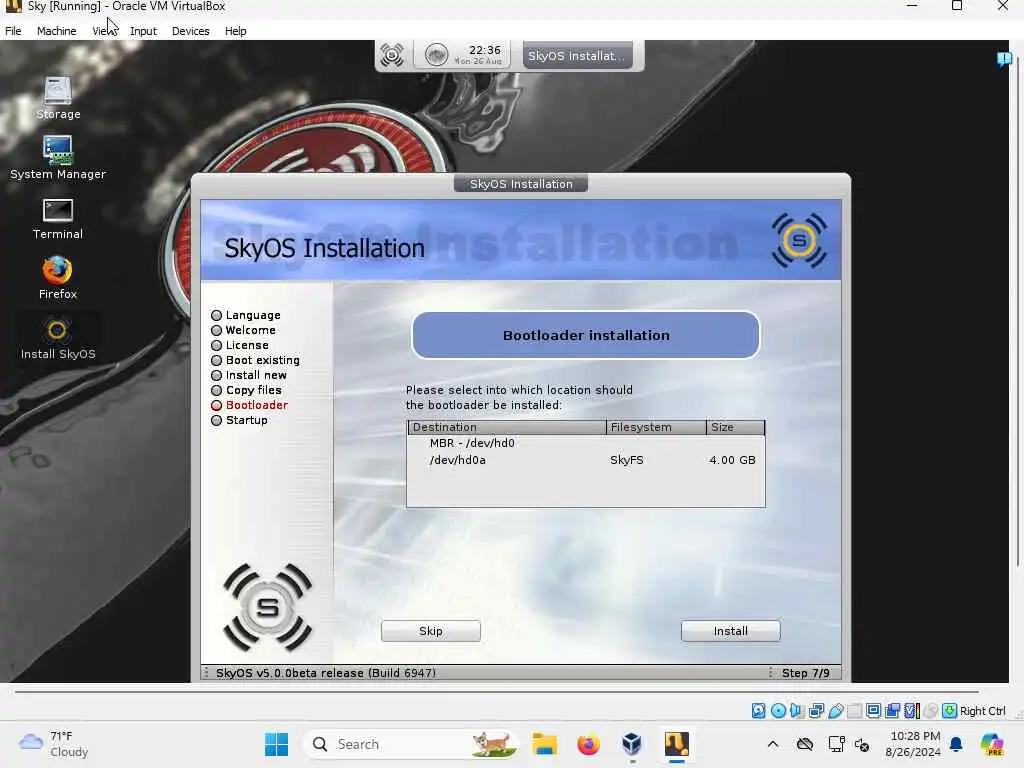Click the green keyboard capture arrow icon
Image resolution: width=1024 pixels, height=768 pixels.
(x=950, y=711)
